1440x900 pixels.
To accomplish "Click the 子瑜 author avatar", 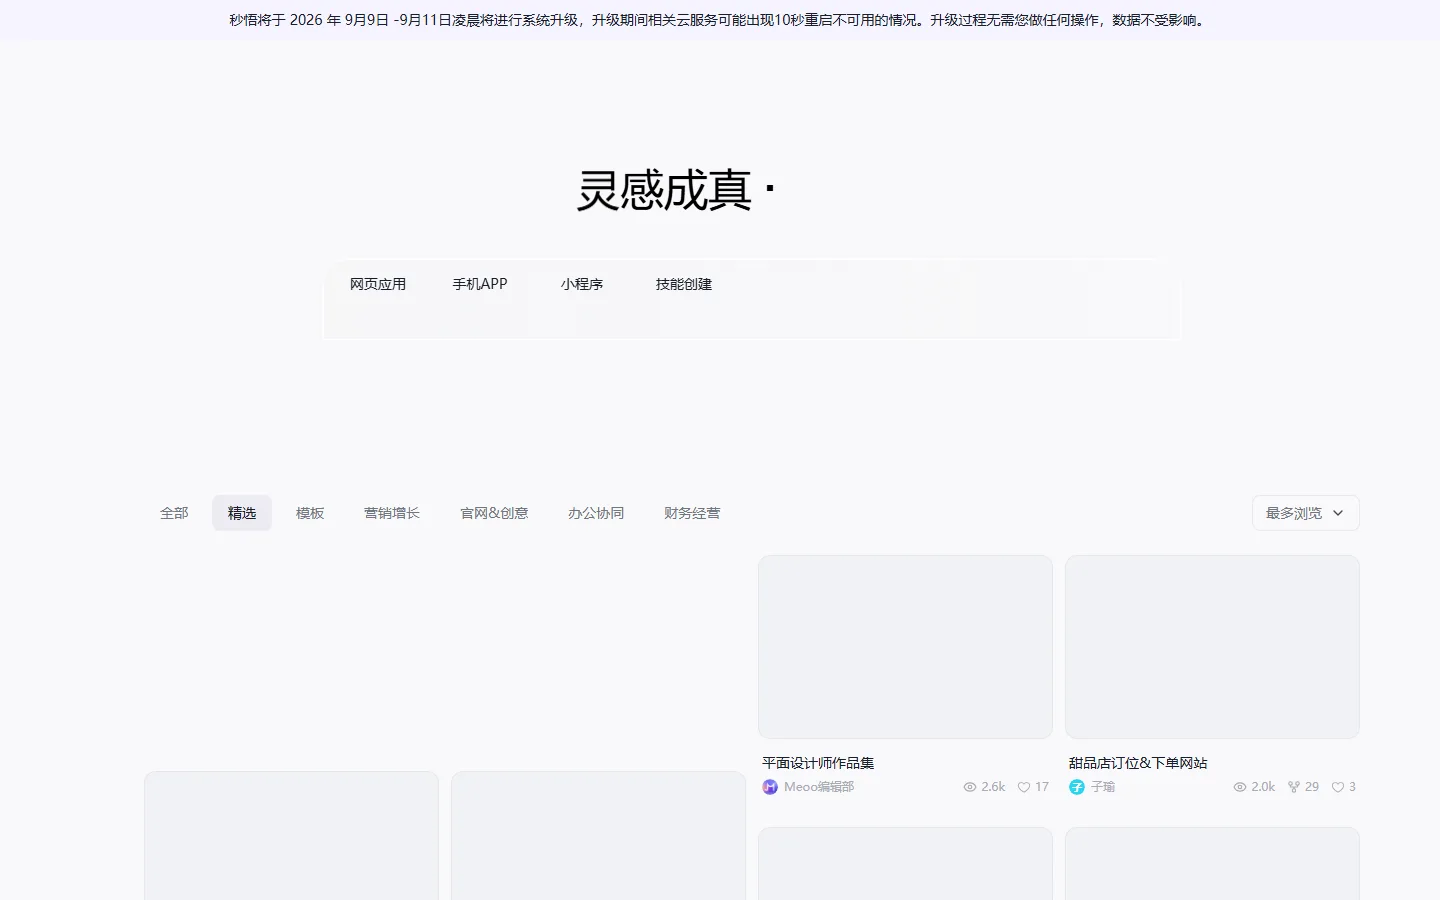I will tap(1077, 787).
